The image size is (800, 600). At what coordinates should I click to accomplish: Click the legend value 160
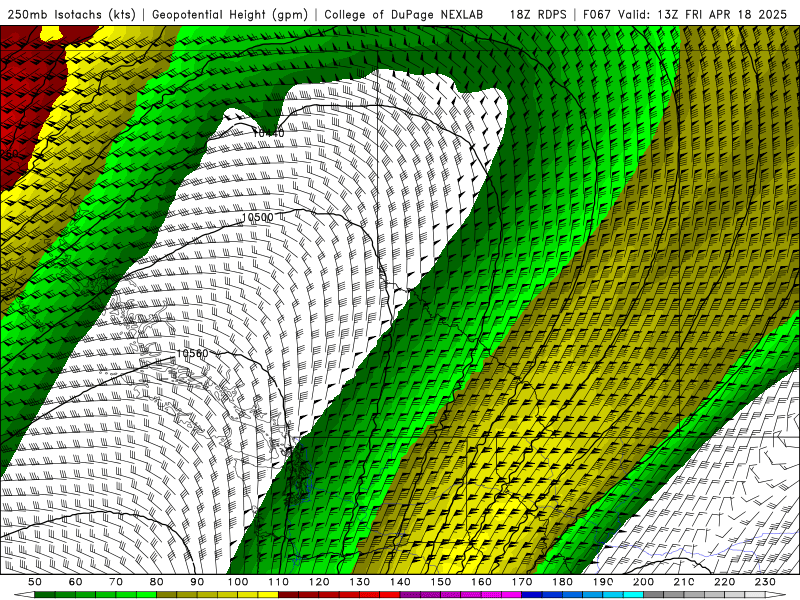click(x=481, y=582)
